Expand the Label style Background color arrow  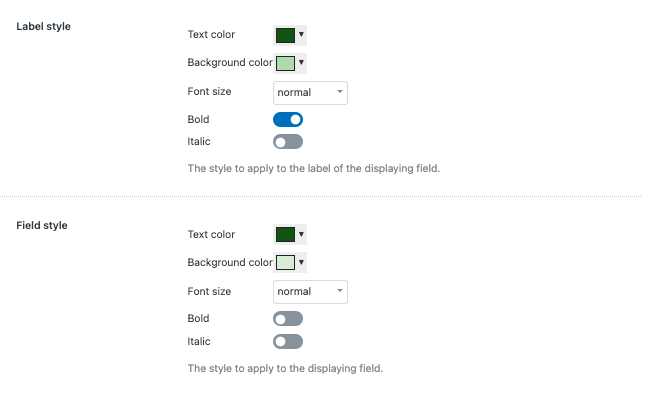click(x=301, y=63)
